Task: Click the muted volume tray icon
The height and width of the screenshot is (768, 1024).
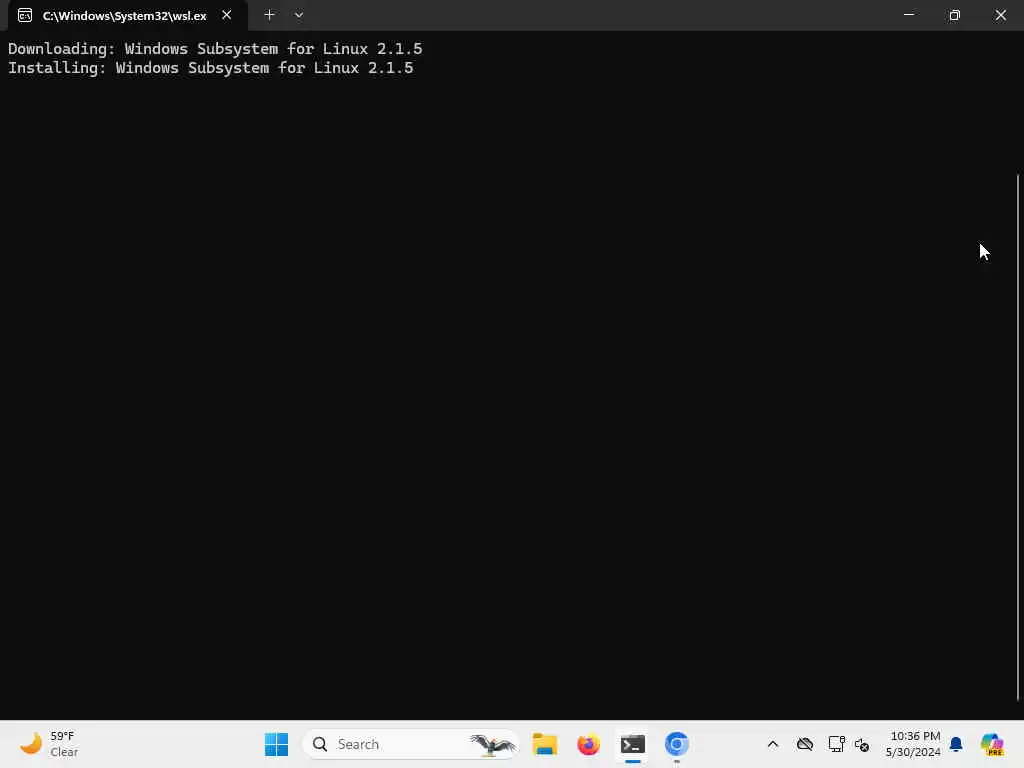Action: pyautogui.click(x=861, y=744)
